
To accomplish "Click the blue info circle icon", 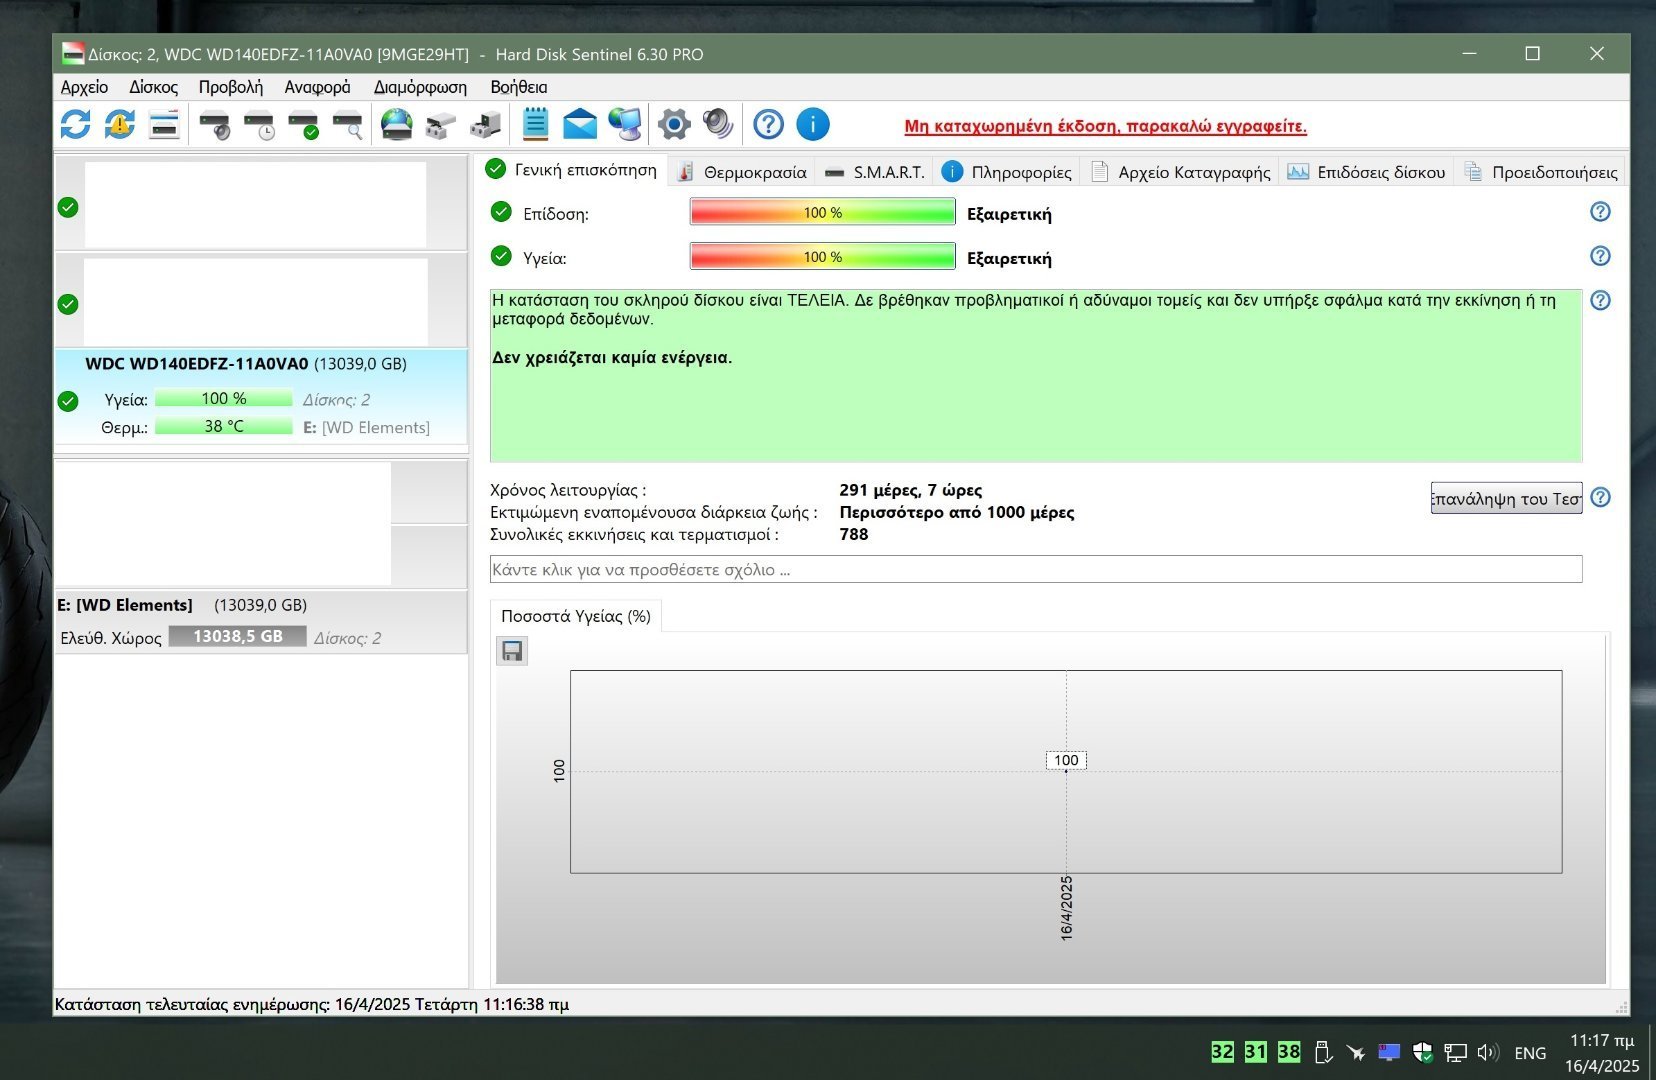I will point(813,125).
